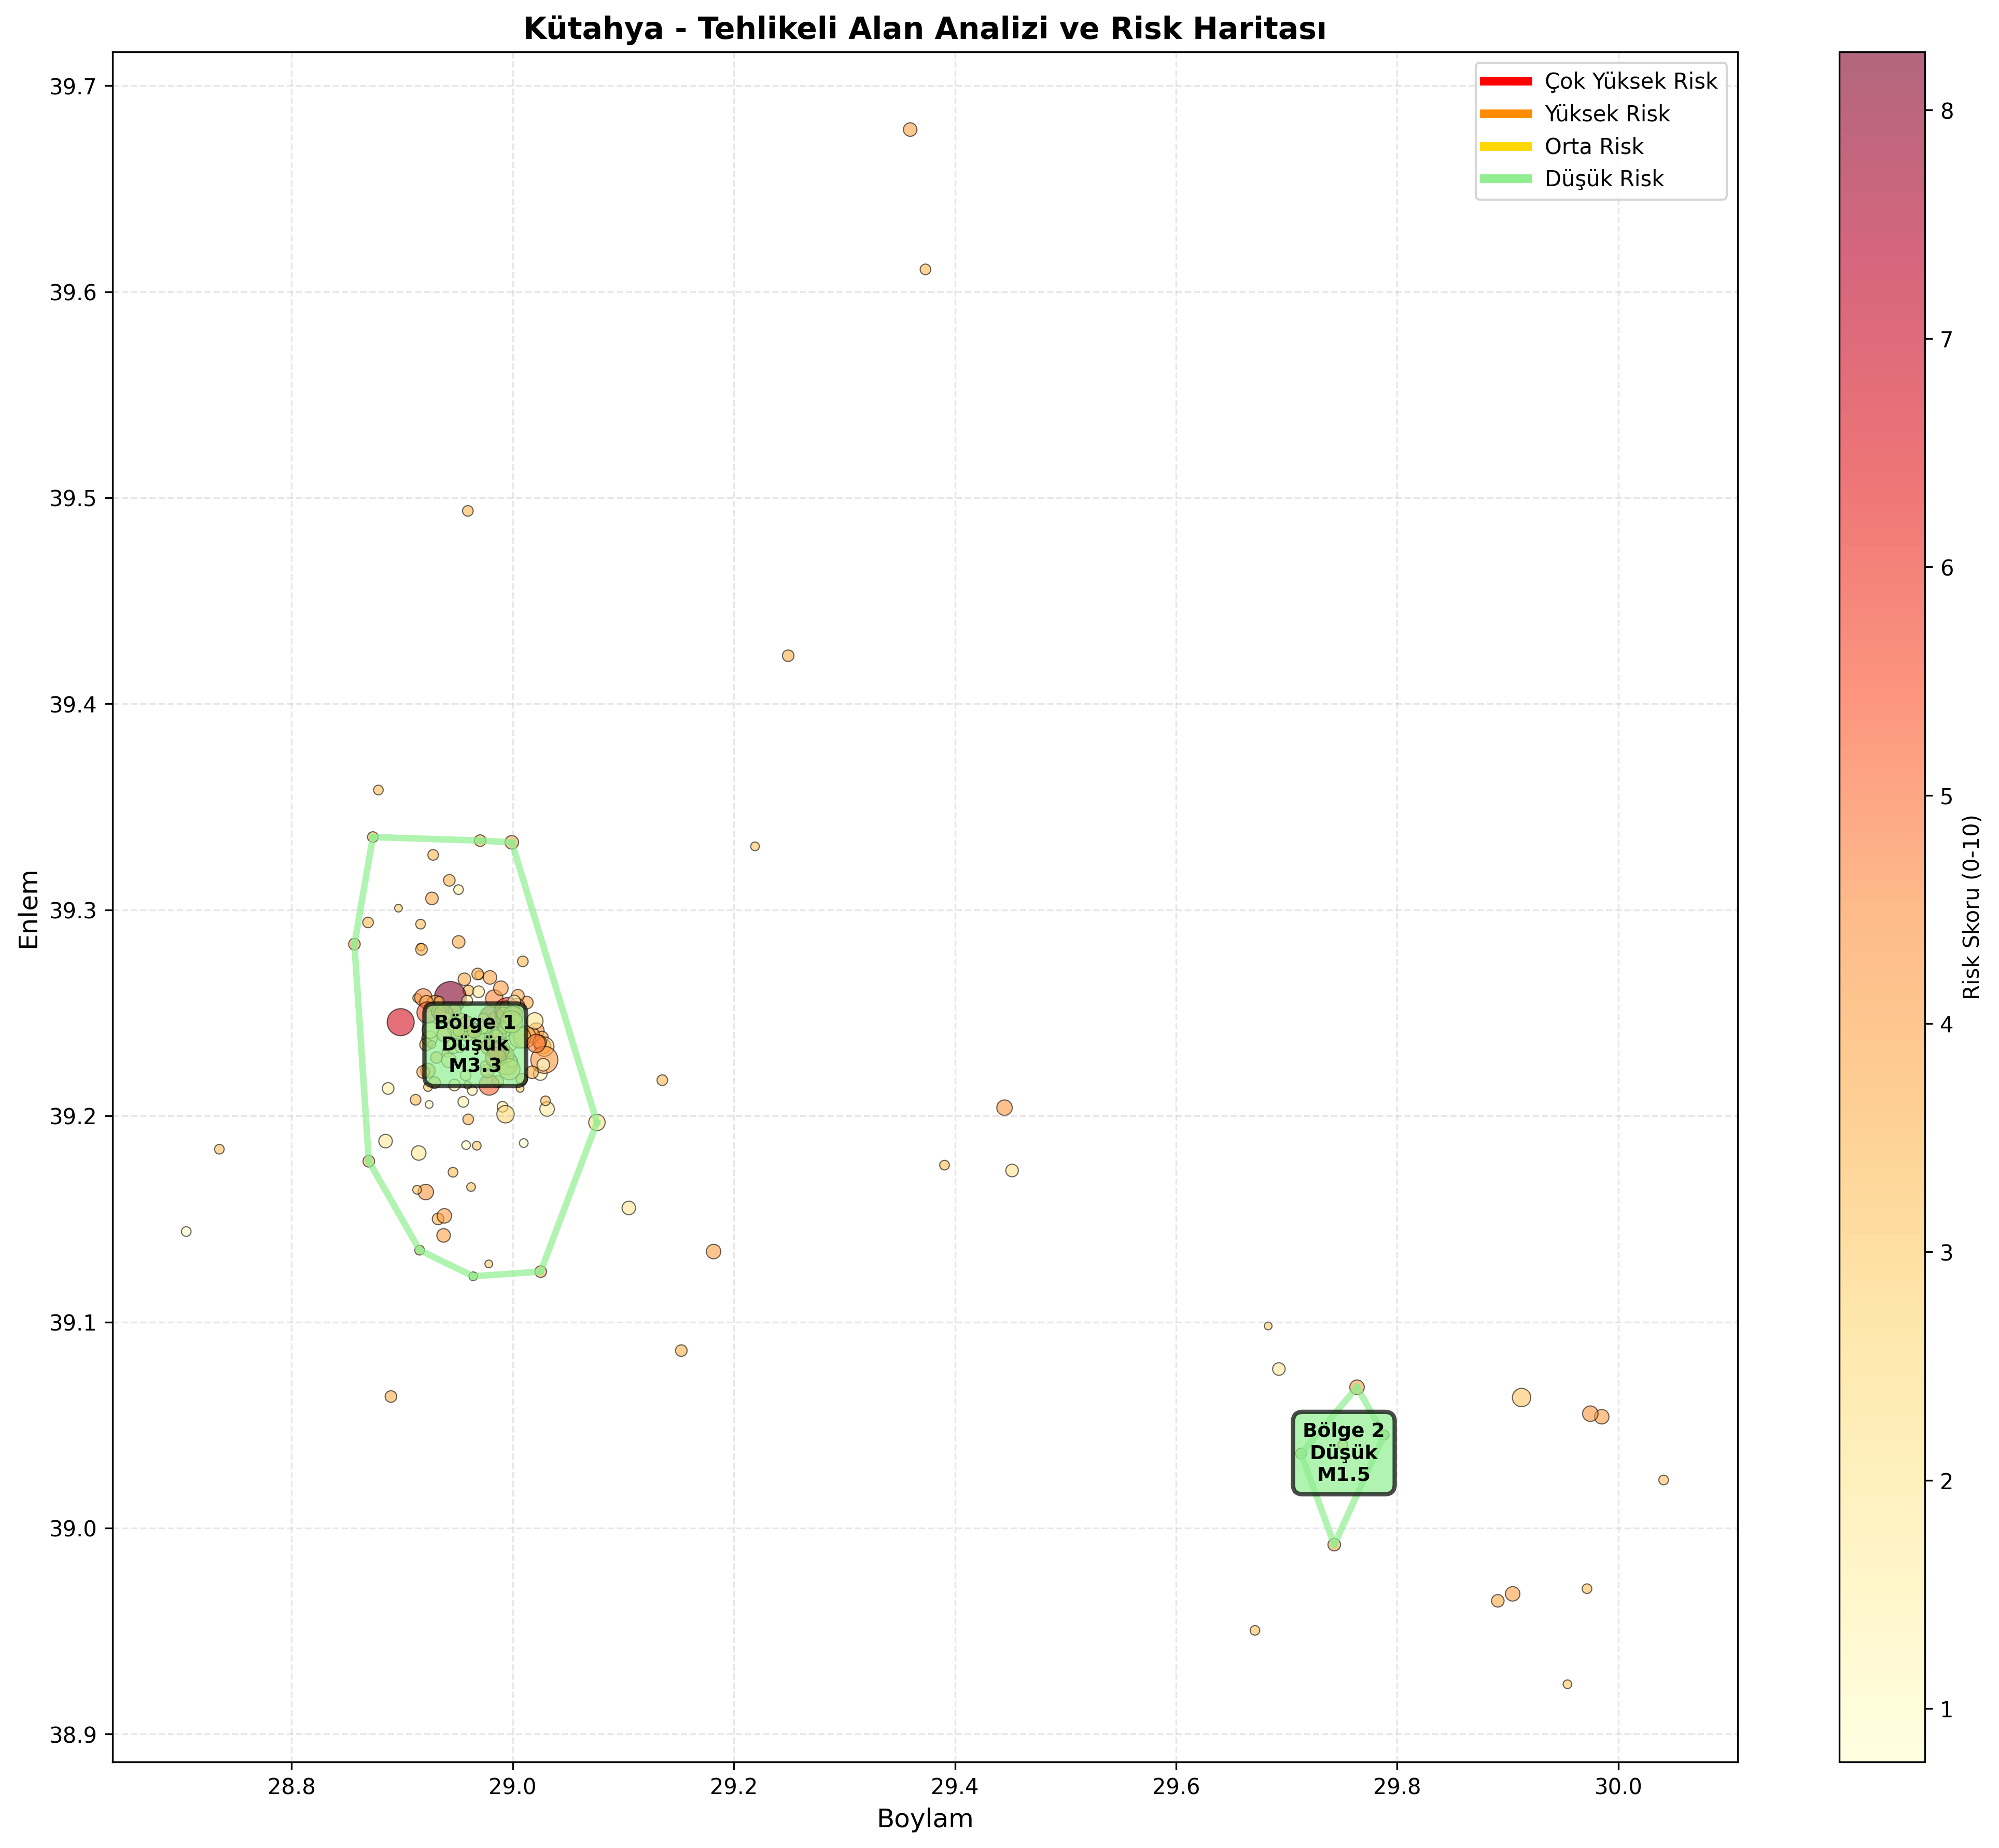Click colorbar tick label 2

(1946, 1481)
